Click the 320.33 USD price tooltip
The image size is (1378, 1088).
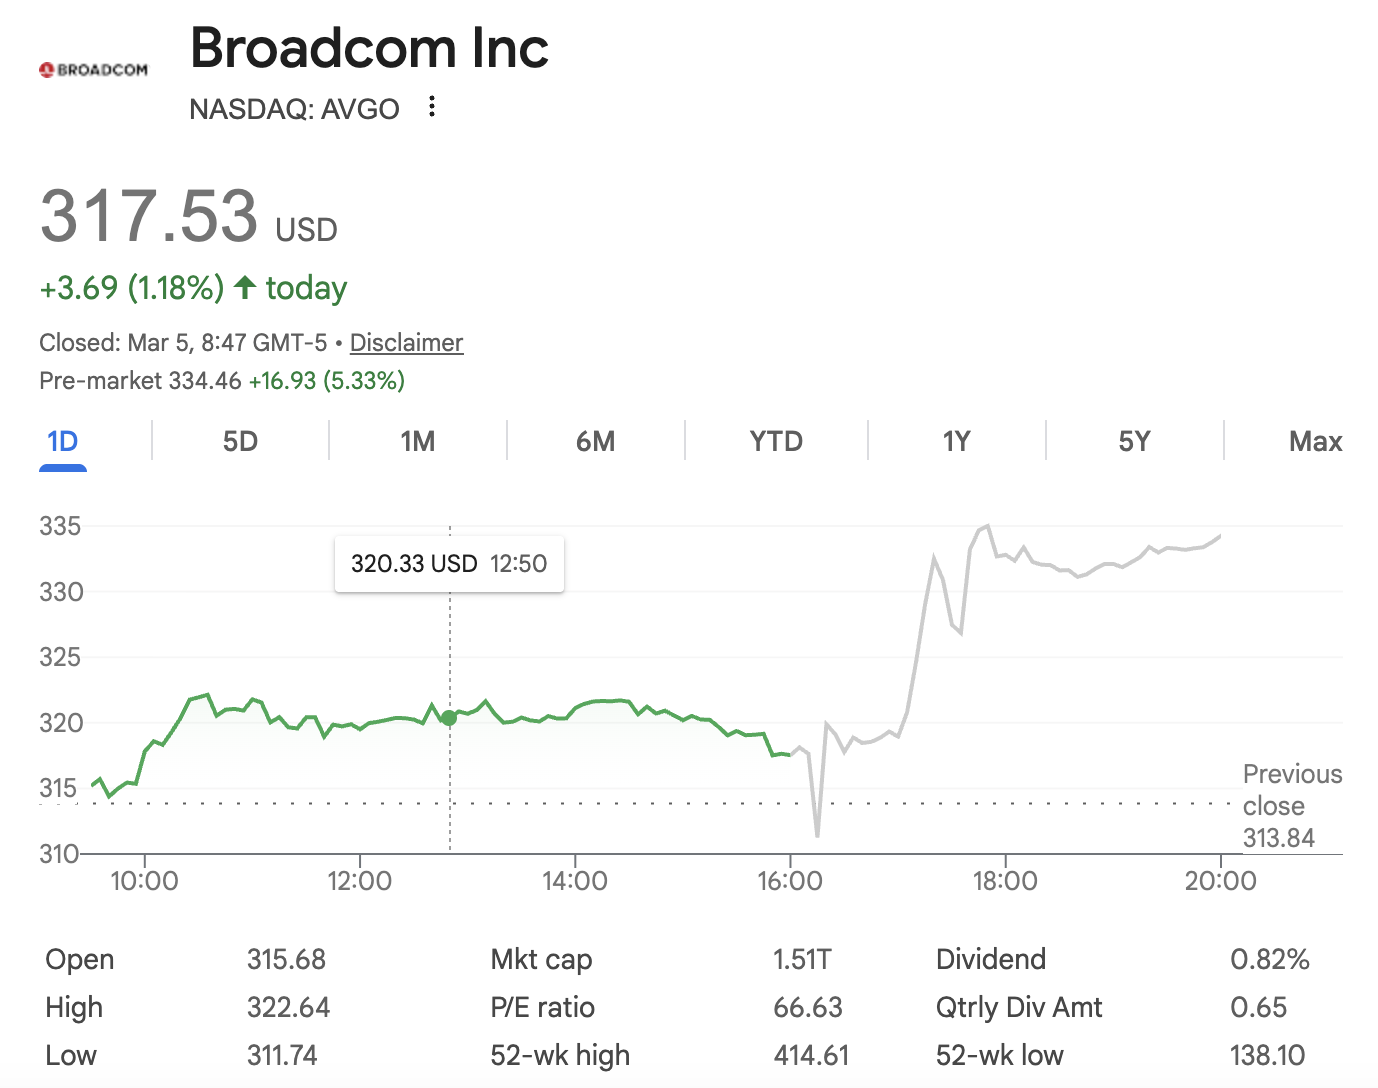pos(448,563)
